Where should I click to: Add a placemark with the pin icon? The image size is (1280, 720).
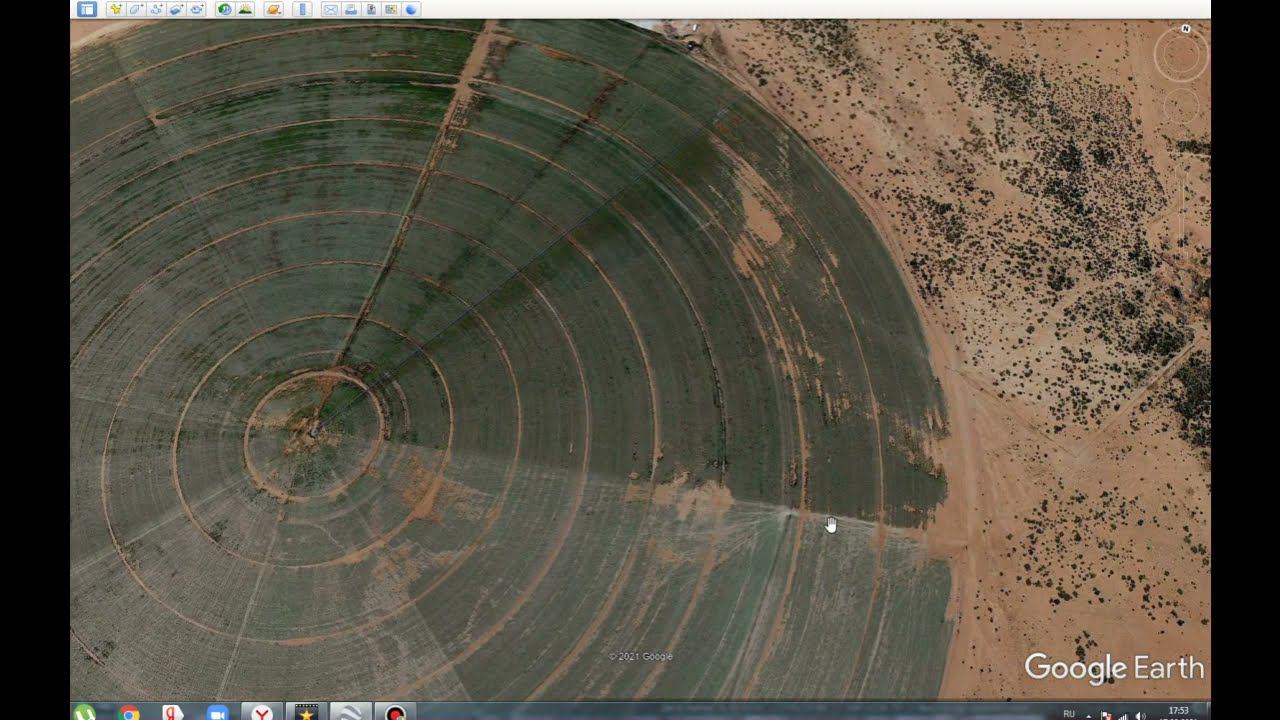(x=115, y=9)
